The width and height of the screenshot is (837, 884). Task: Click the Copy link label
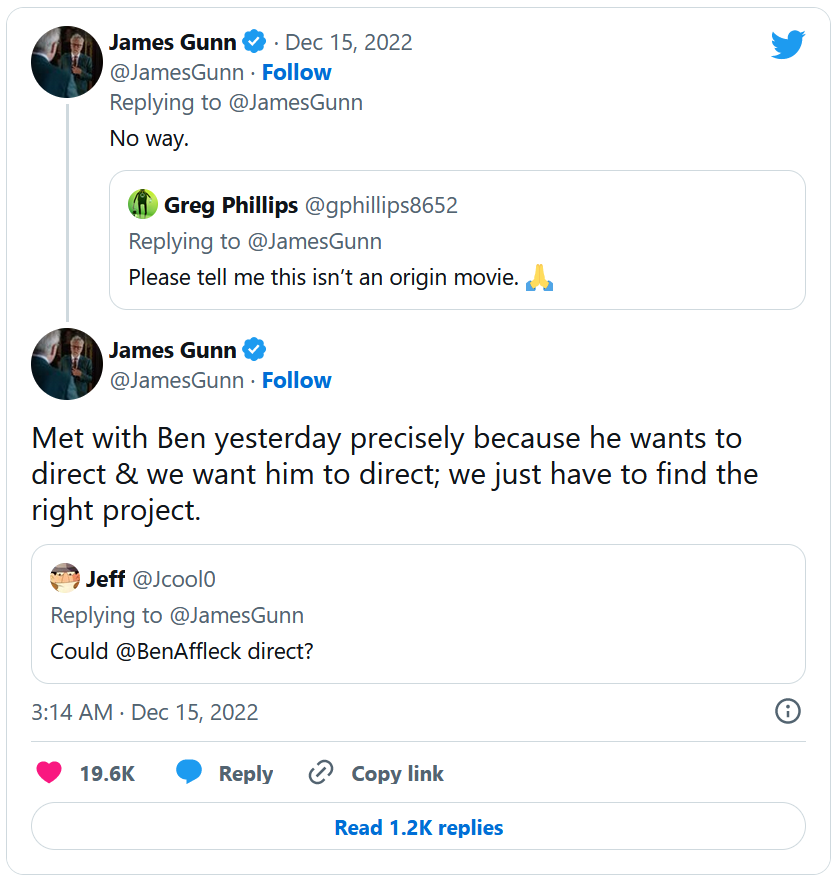(397, 773)
